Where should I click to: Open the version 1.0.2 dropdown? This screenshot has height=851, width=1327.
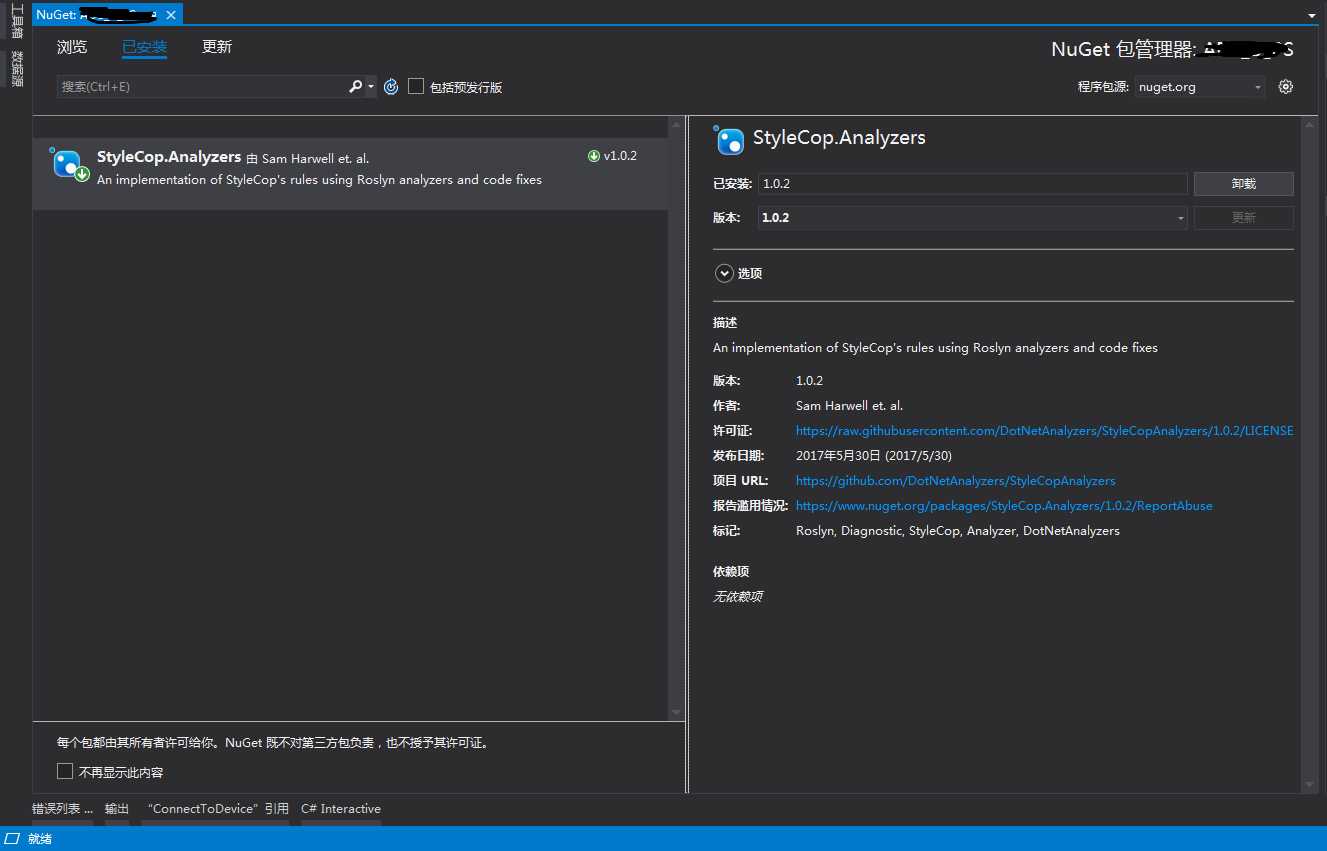tap(973, 217)
